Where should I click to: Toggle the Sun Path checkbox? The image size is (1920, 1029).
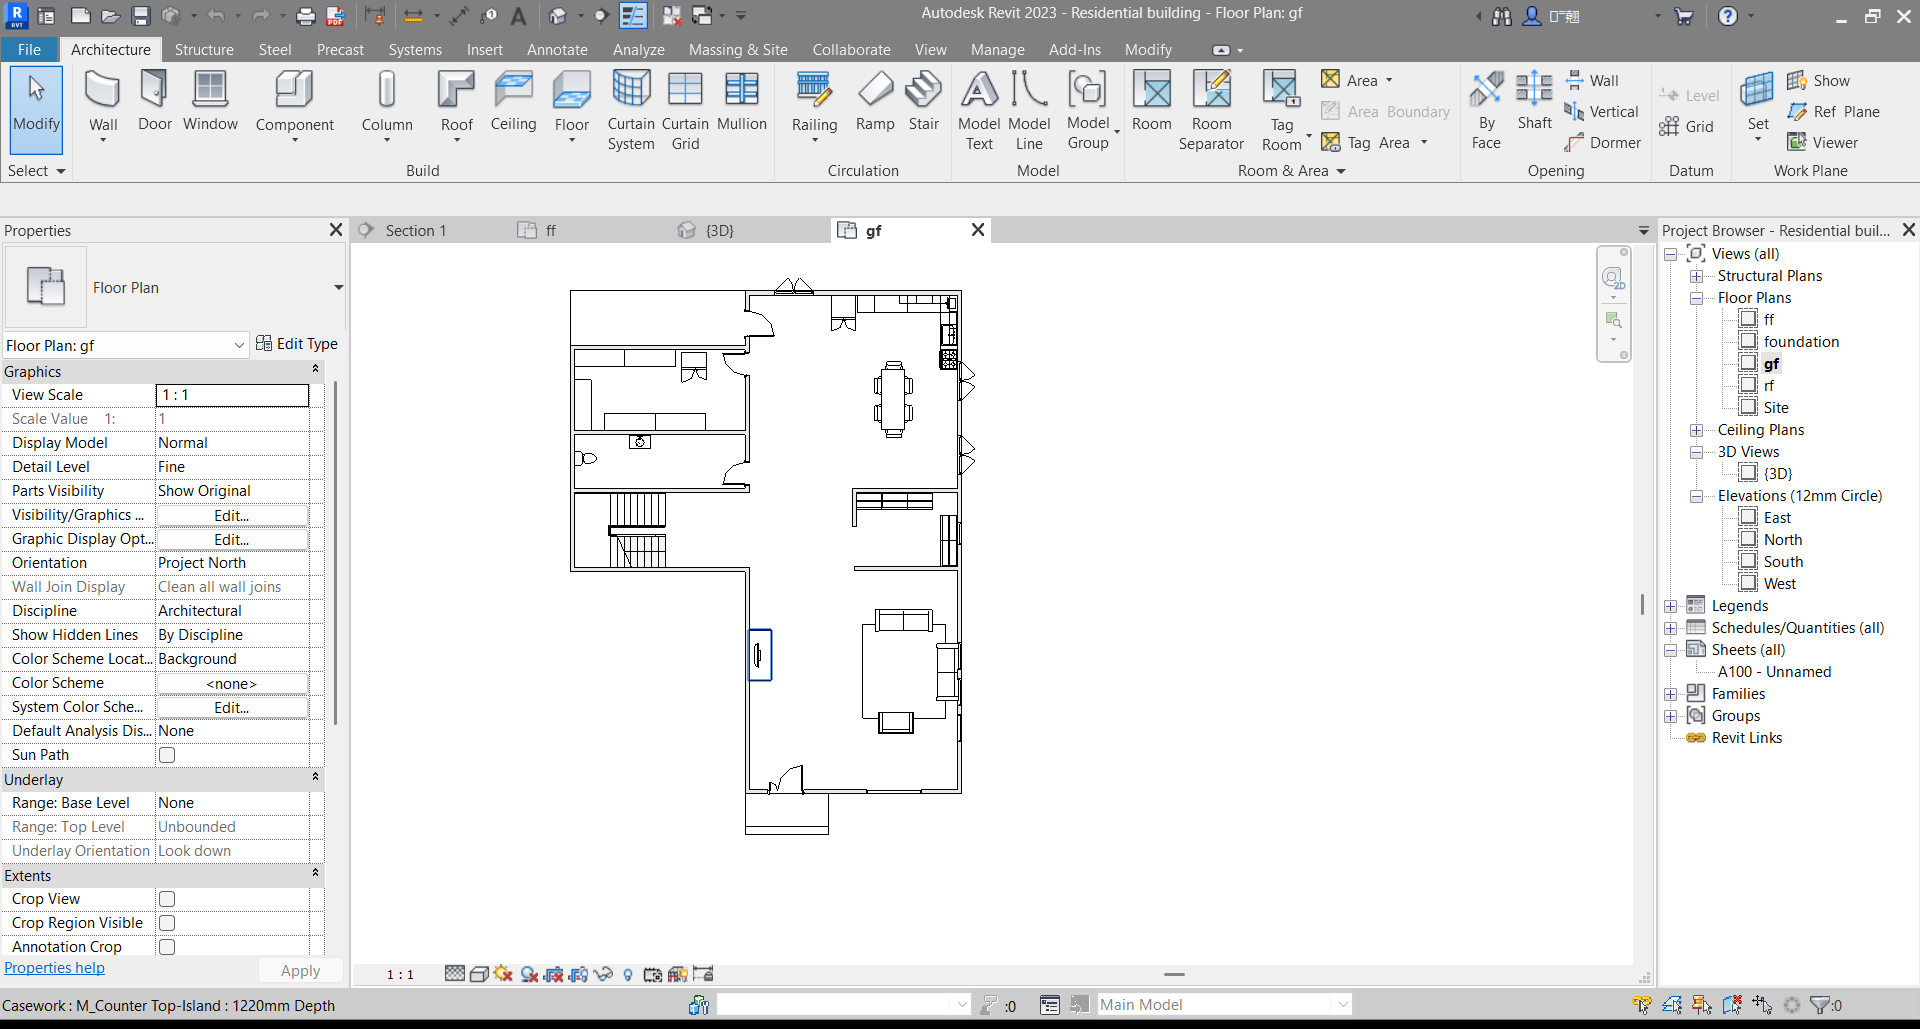[x=167, y=755]
